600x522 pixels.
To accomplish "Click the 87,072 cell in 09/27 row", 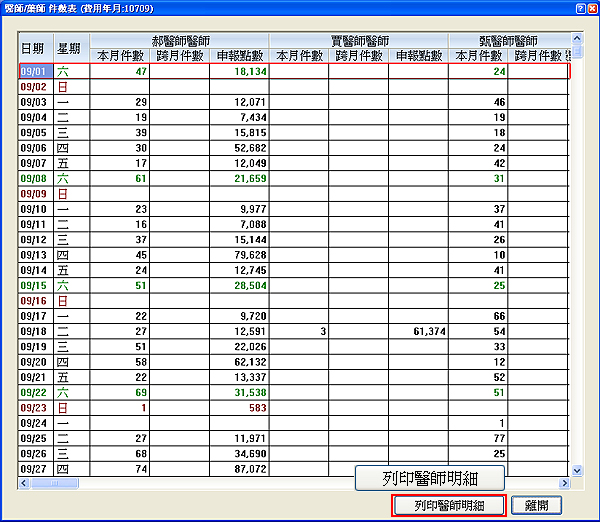I will coord(239,468).
